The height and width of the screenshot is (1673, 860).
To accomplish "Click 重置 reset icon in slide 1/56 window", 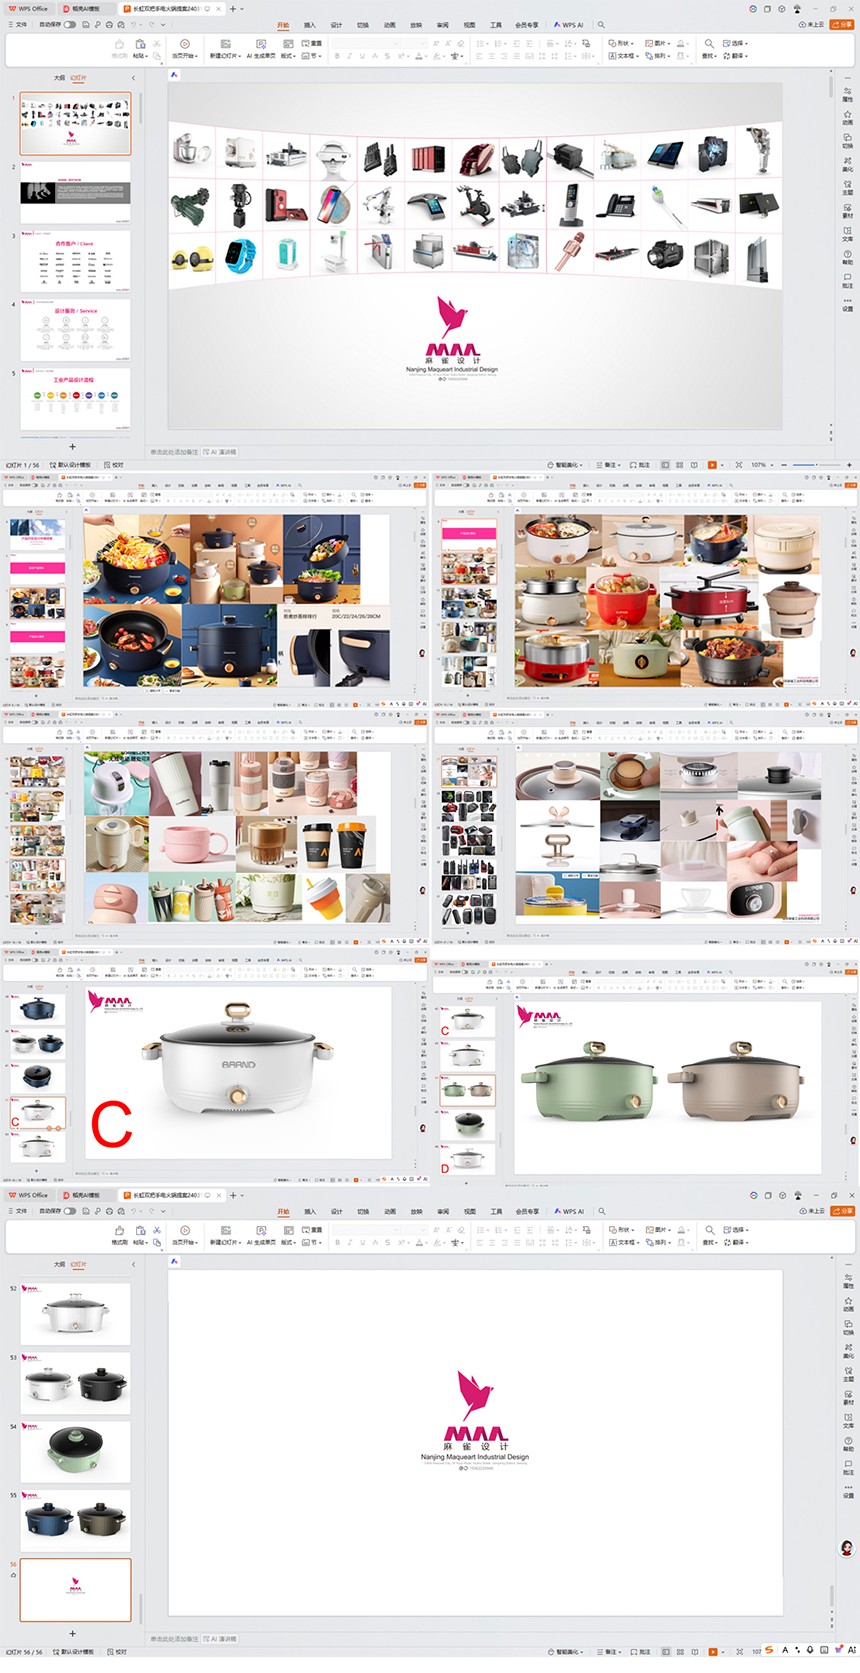I will 312,44.
